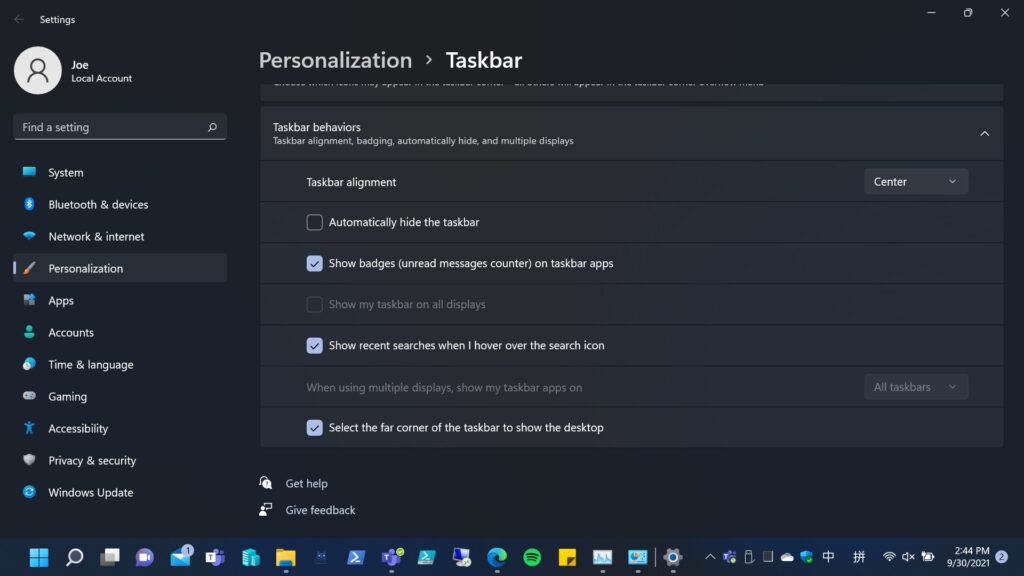Uncheck far corner show desktop option
The image size is (1024, 576).
(315, 428)
